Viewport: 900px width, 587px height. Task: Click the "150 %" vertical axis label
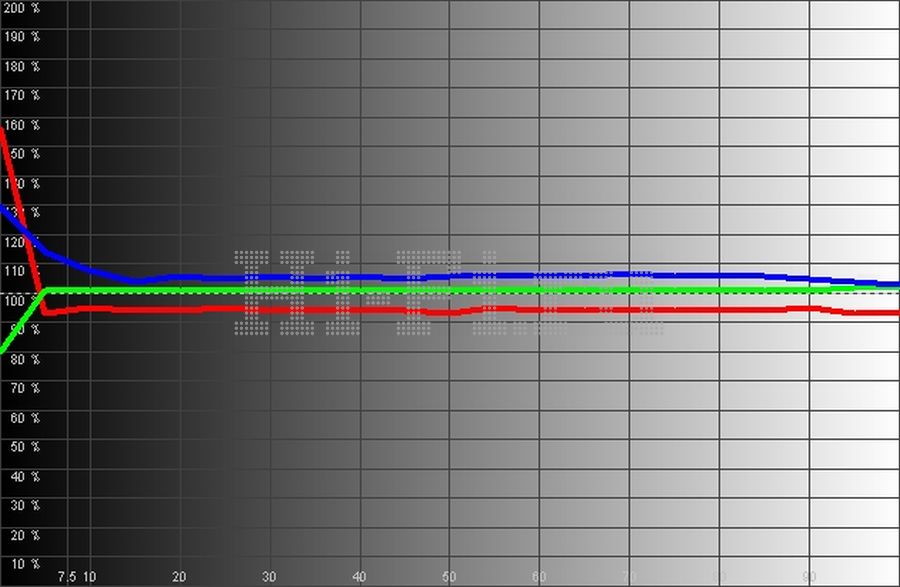tap(22, 155)
